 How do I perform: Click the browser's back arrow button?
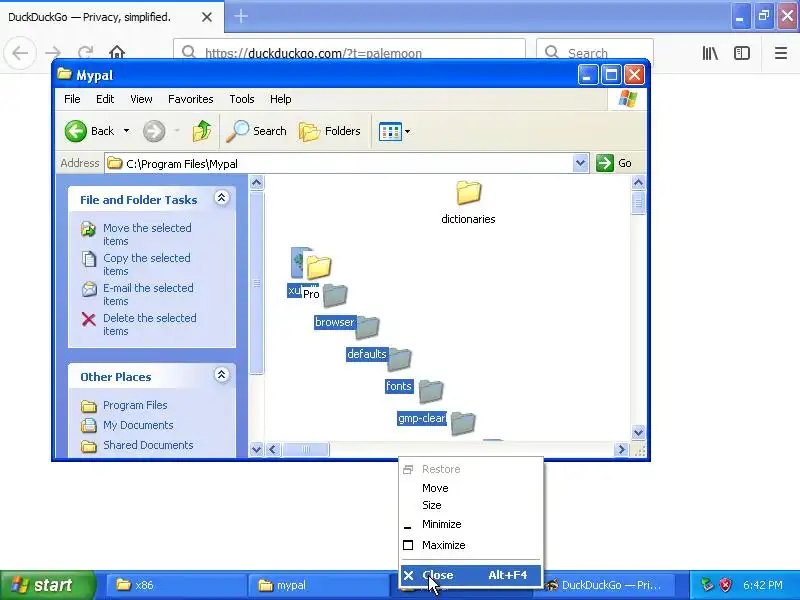coord(20,53)
